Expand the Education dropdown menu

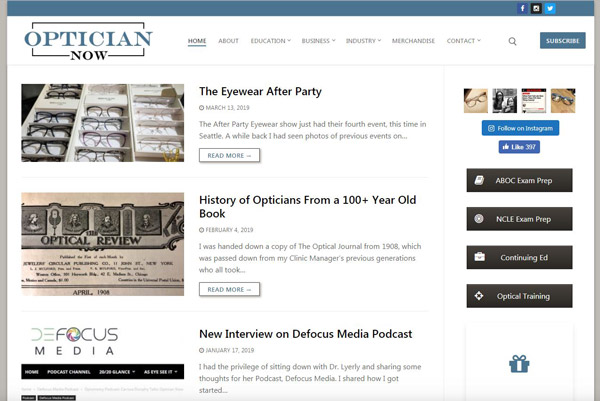point(271,41)
